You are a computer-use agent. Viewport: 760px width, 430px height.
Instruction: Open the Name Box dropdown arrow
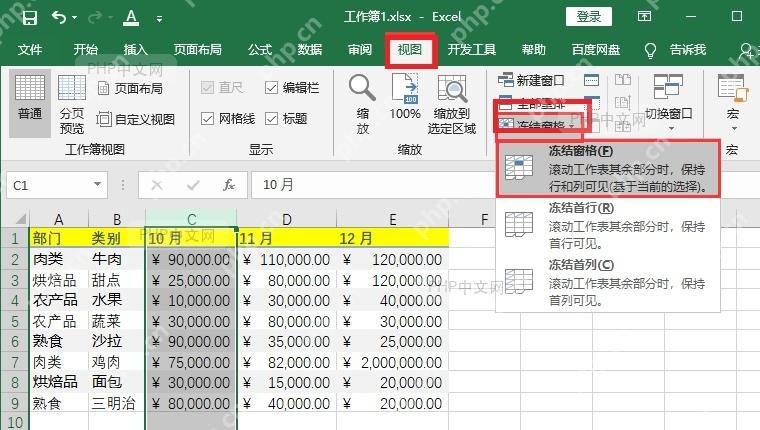pyautogui.click(x=97, y=185)
